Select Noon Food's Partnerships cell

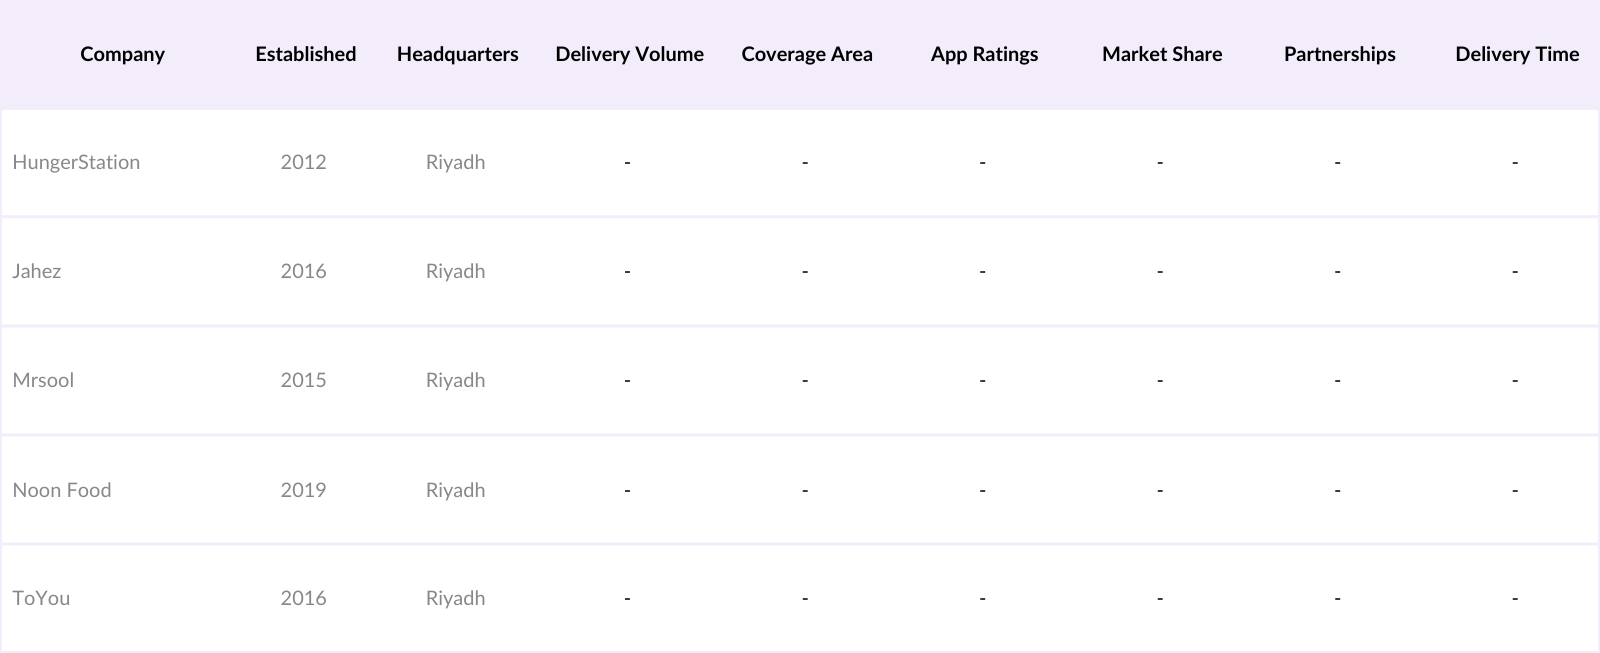coord(1338,490)
